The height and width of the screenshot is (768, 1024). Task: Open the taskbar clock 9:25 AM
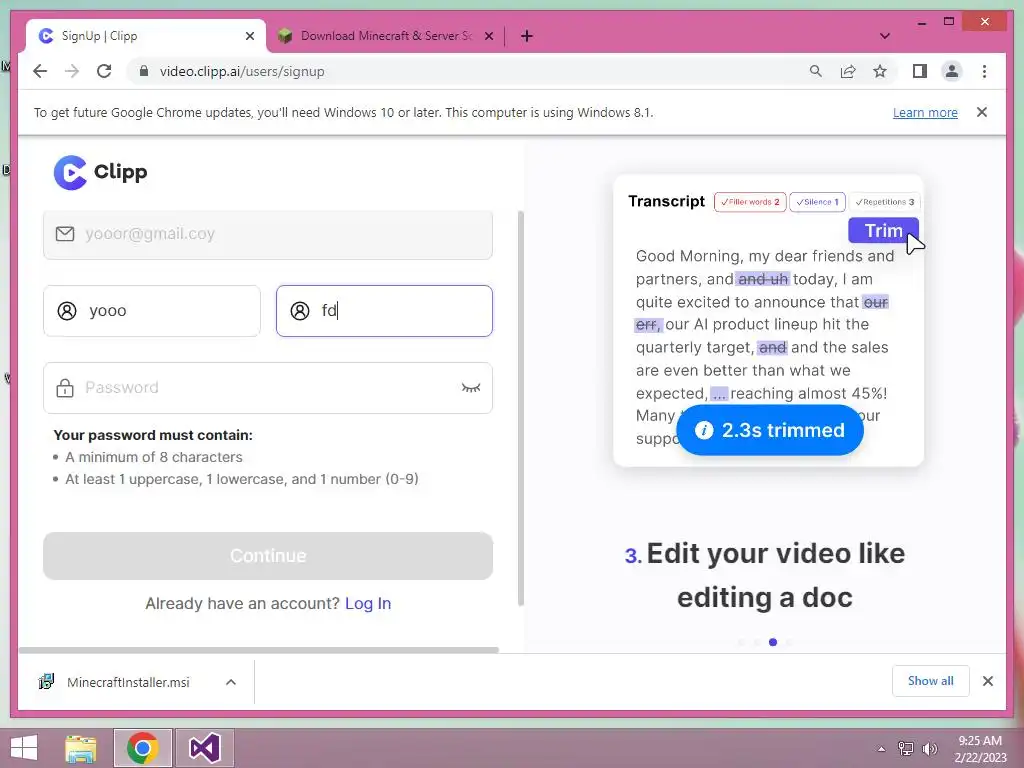(x=980, y=748)
